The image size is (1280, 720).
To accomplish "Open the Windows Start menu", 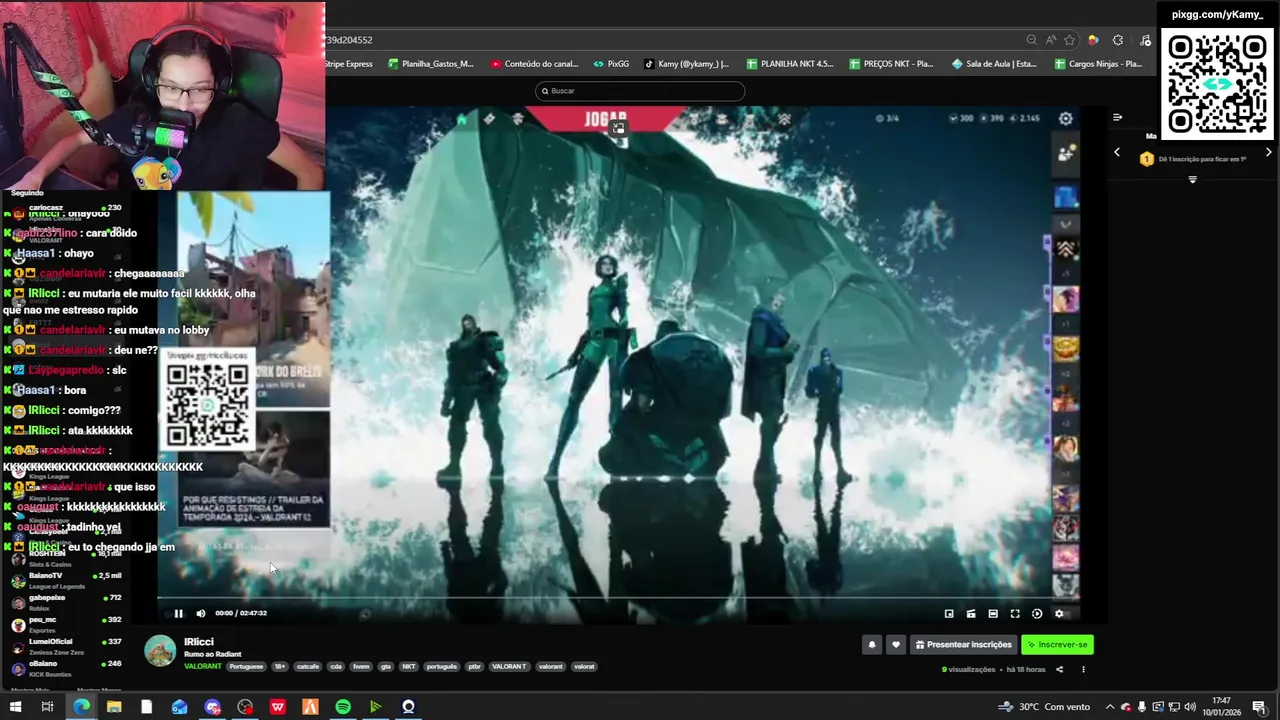I will (15, 707).
